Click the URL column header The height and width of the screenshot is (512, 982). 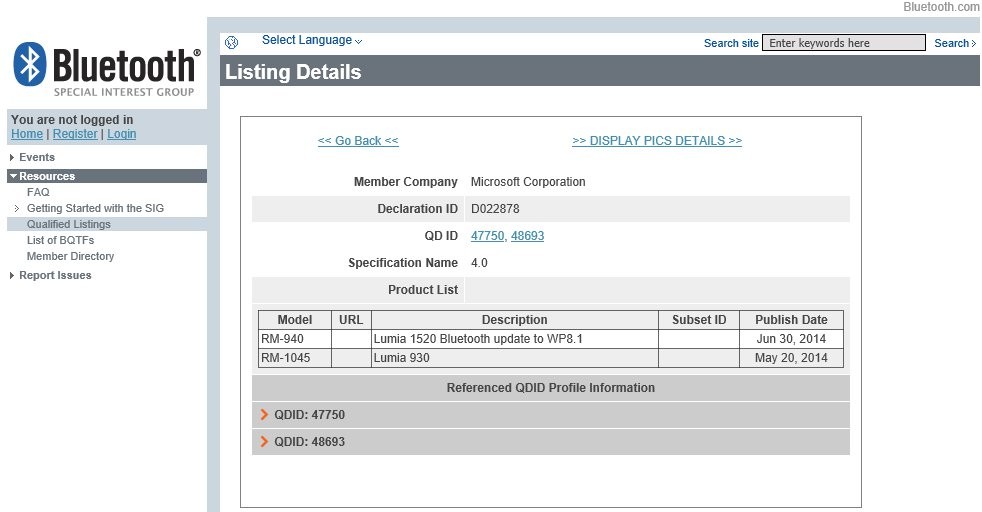click(351, 320)
